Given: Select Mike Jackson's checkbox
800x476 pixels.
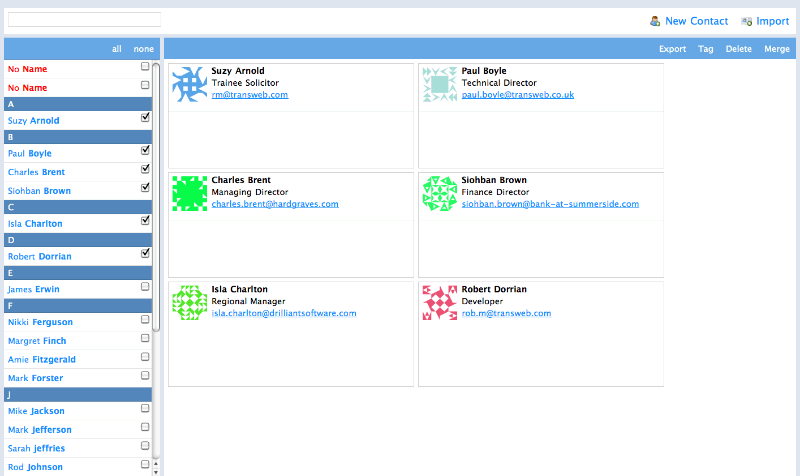Looking at the screenshot, I should tap(145, 408).
